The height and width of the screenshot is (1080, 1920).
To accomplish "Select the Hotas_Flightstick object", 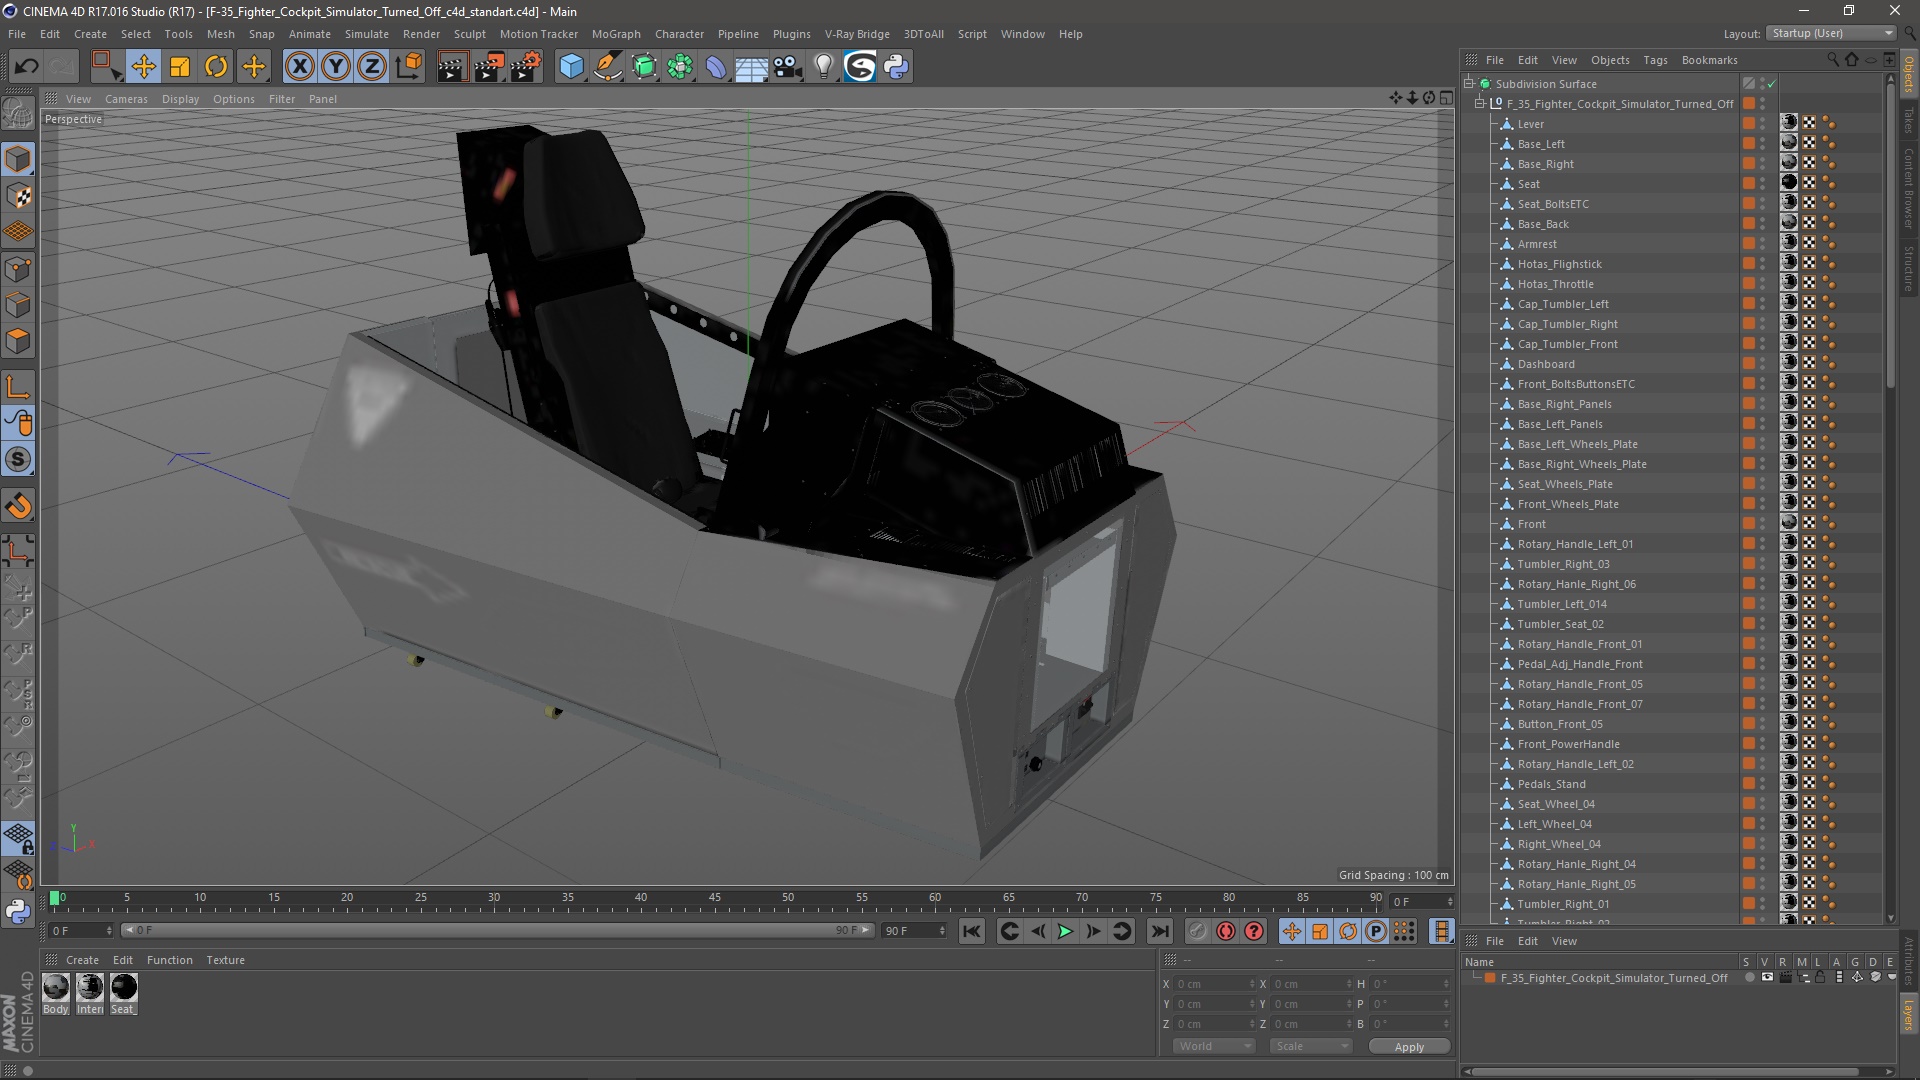I will 1559,264.
